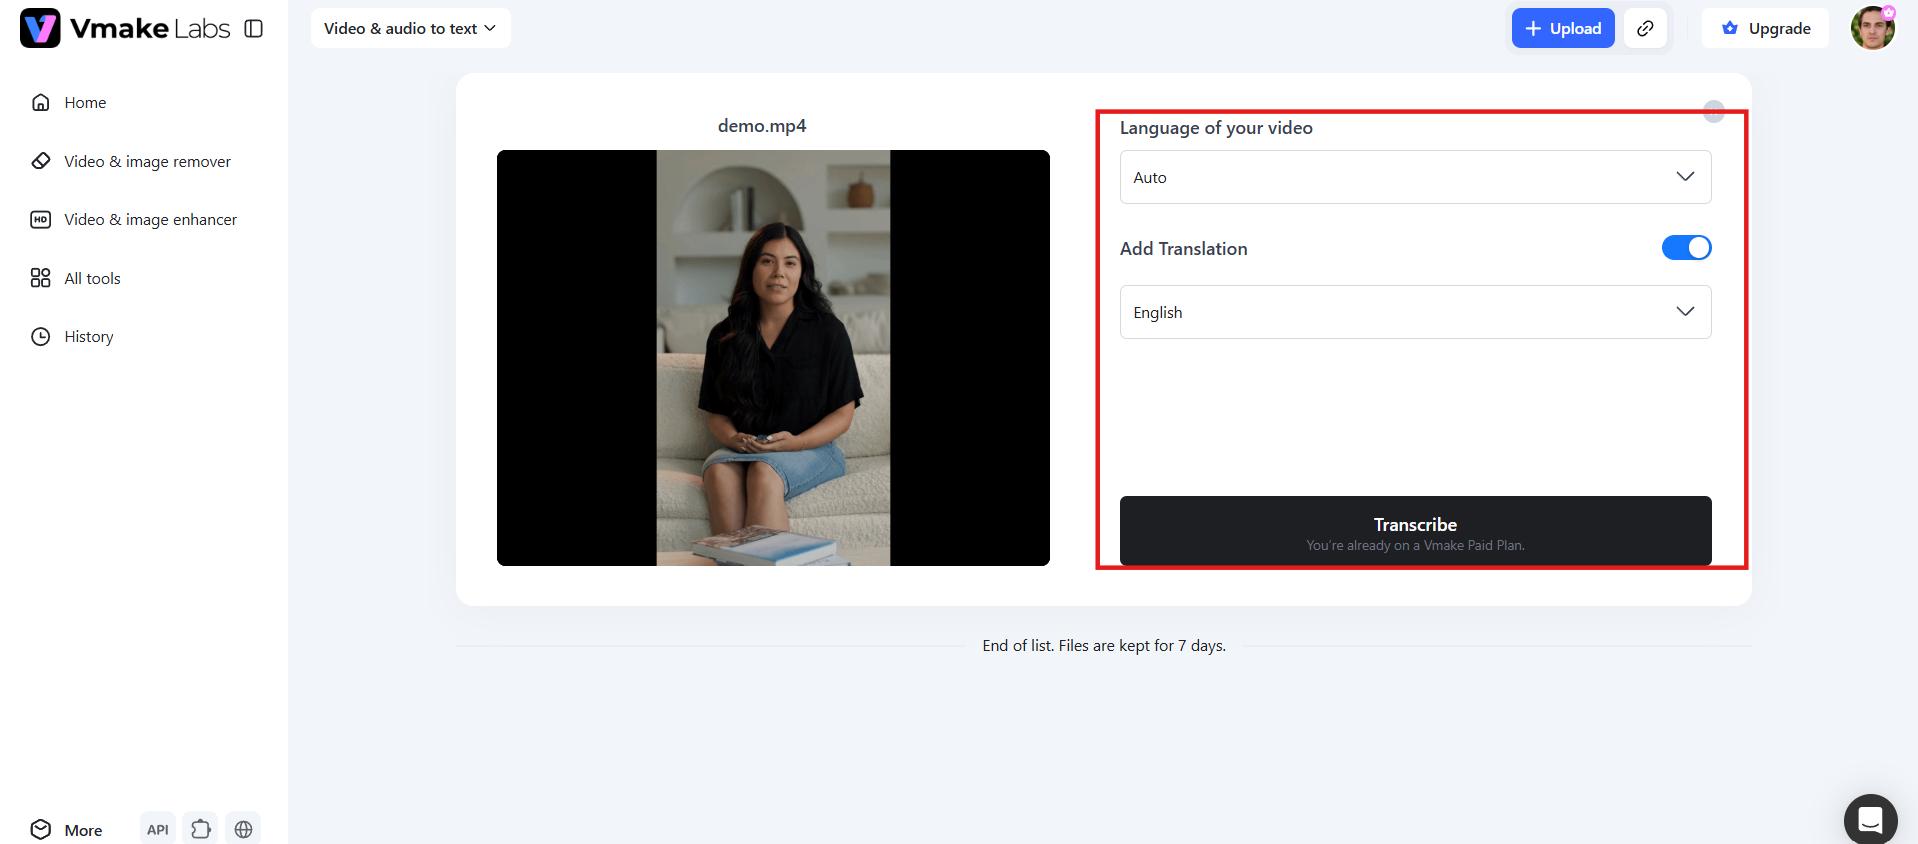Click the Home house icon
The width and height of the screenshot is (1918, 844).
[x=41, y=102]
